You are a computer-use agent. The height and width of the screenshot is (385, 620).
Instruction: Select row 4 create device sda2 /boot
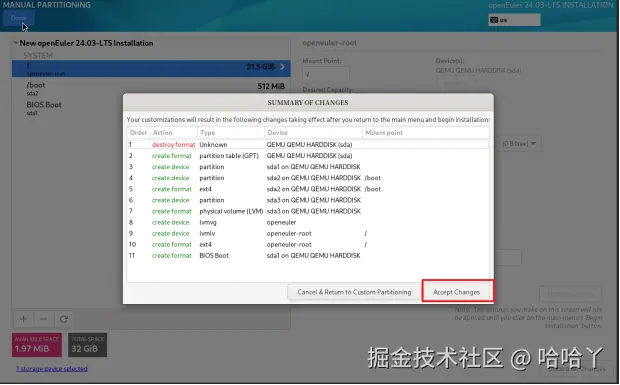(308, 178)
